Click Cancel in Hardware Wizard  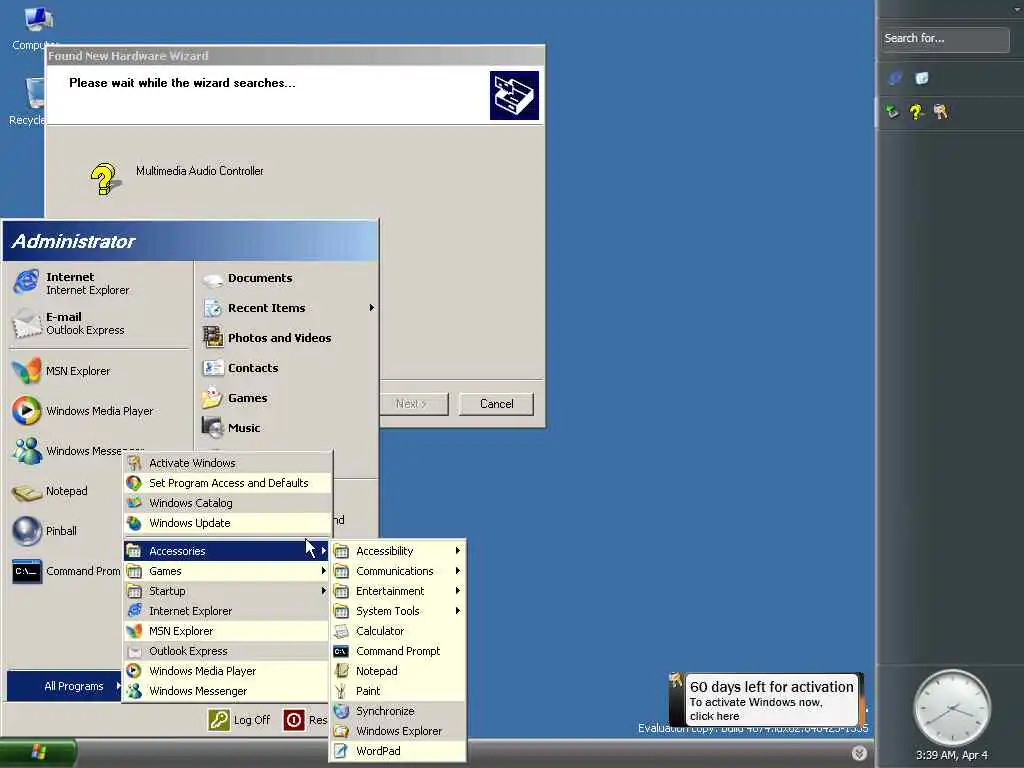[496, 404]
